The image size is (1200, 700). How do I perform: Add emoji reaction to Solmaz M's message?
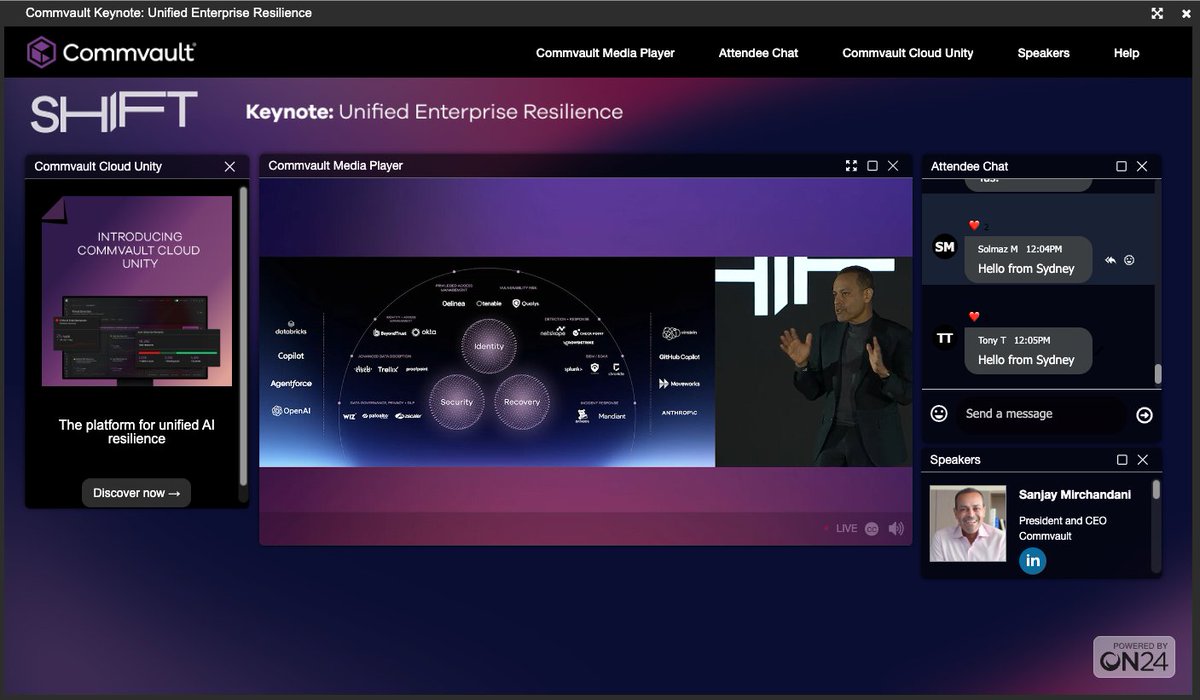(1130, 260)
